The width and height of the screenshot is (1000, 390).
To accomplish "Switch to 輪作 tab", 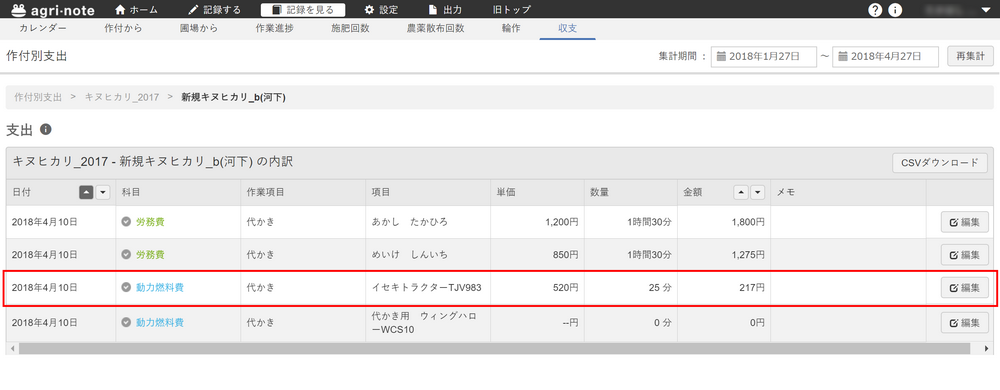I will (511, 28).
